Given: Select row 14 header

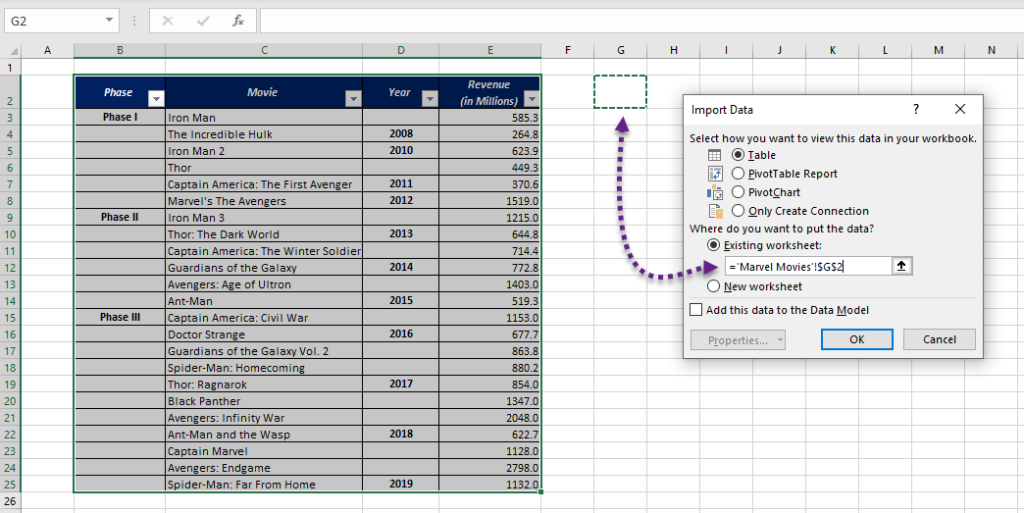Looking at the screenshot, I should coord(10,301).
